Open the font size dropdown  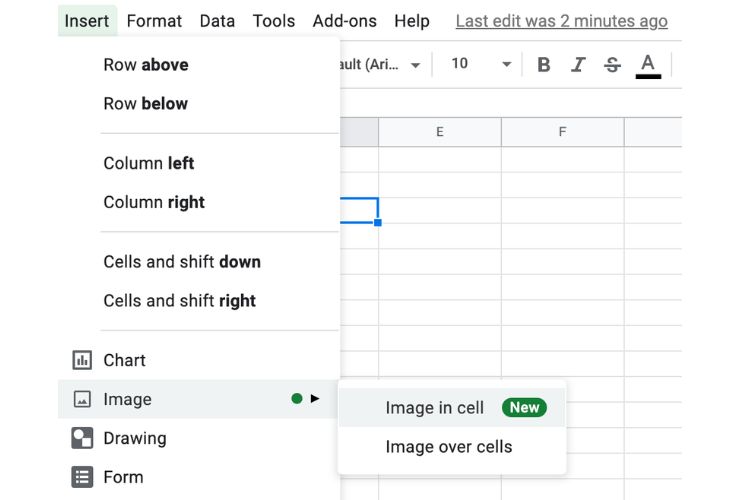click(x=480, y=64)
